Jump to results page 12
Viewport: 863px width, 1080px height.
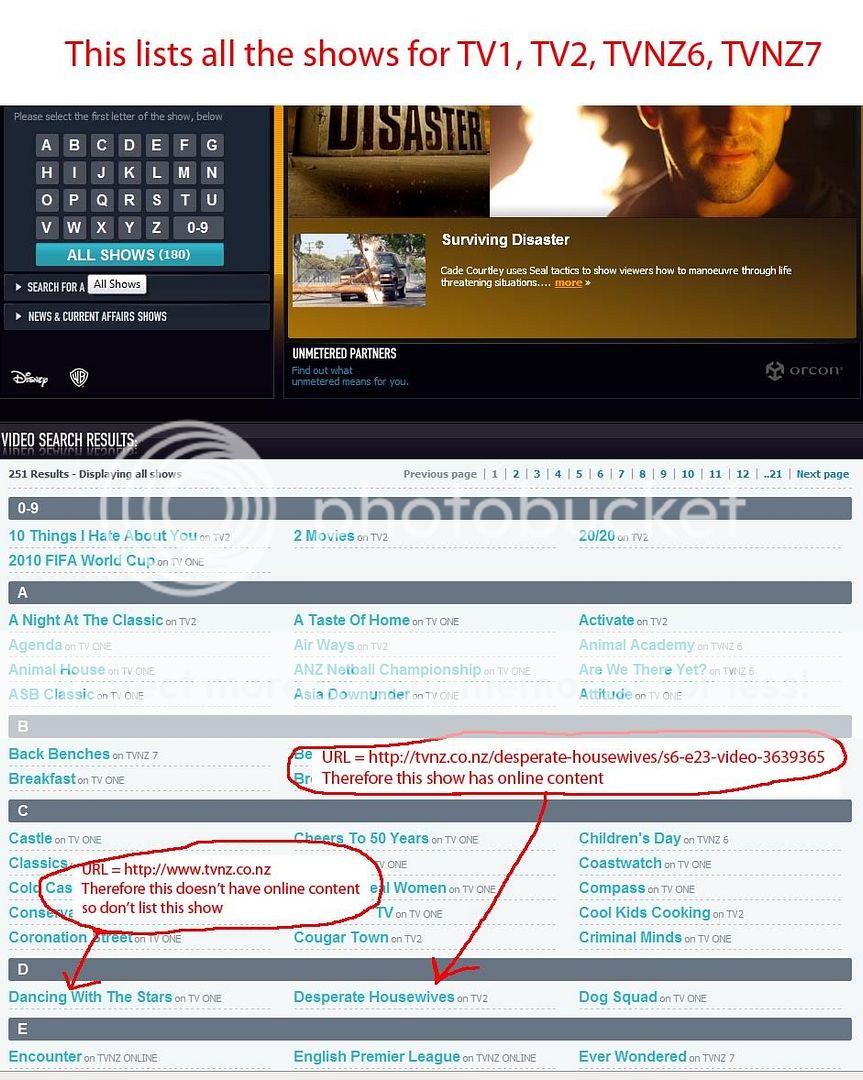coord(742,474)
